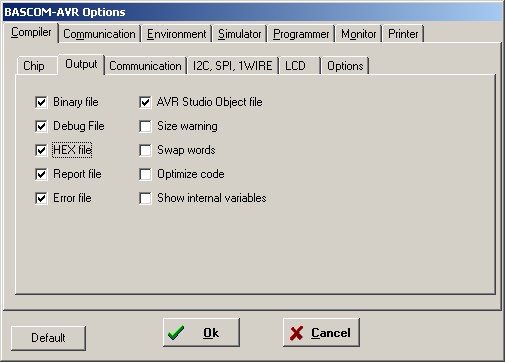The image size is (505, 362).
Task: Disable the Report file output
Action: [x=41, y=174]
